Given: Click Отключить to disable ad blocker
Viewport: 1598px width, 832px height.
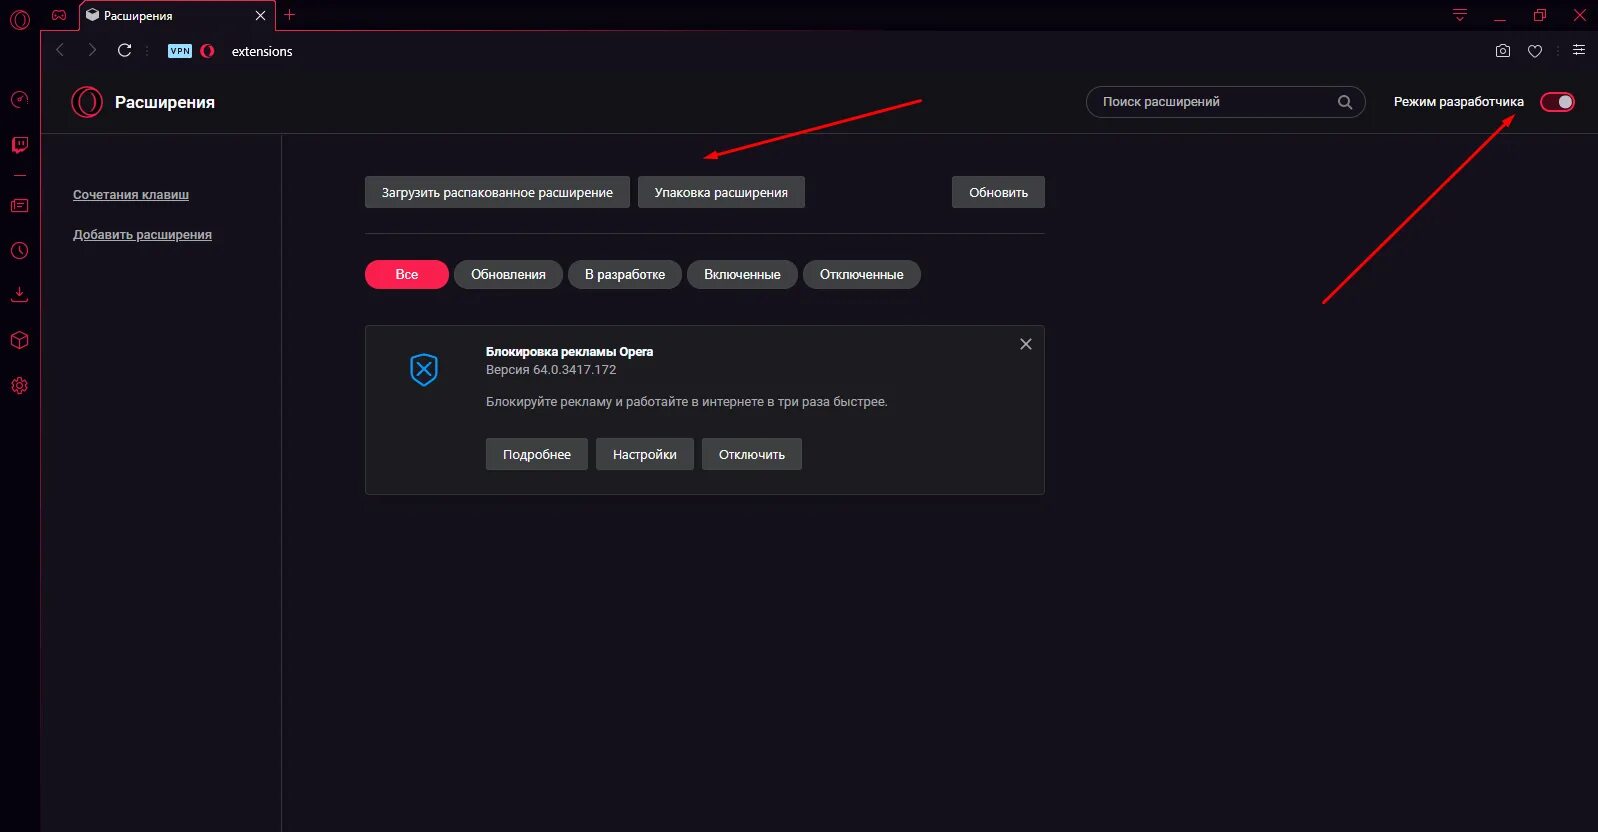Looking at the screenshot, I should pyautogui.click(x=752, y=454).
